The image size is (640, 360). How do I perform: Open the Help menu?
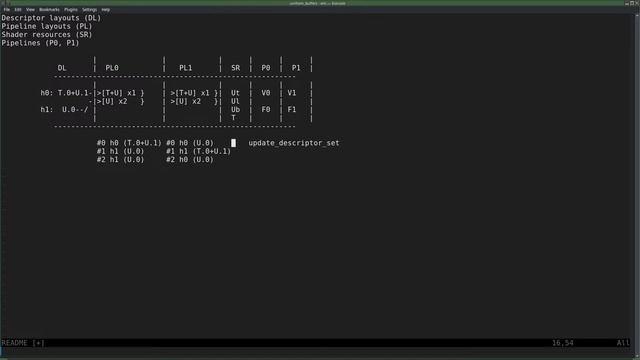coord(105,9)
